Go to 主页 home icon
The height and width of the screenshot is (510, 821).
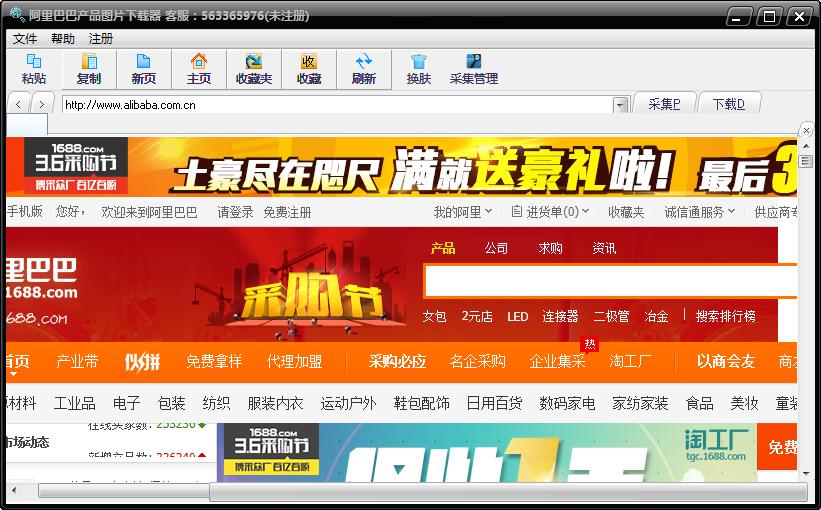pos(198,69)
